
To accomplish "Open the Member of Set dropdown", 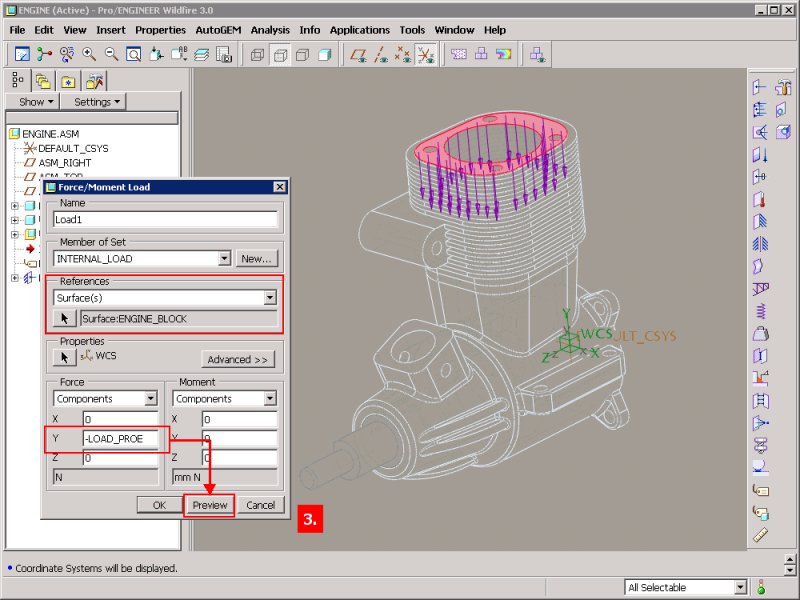I will (x=224, y=259).
